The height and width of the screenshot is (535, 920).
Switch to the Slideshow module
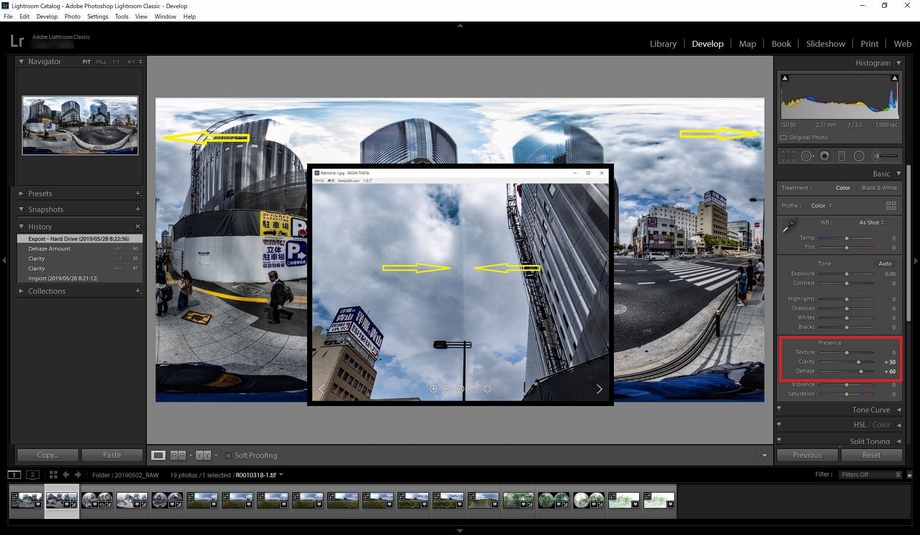[x=826, y=44]
